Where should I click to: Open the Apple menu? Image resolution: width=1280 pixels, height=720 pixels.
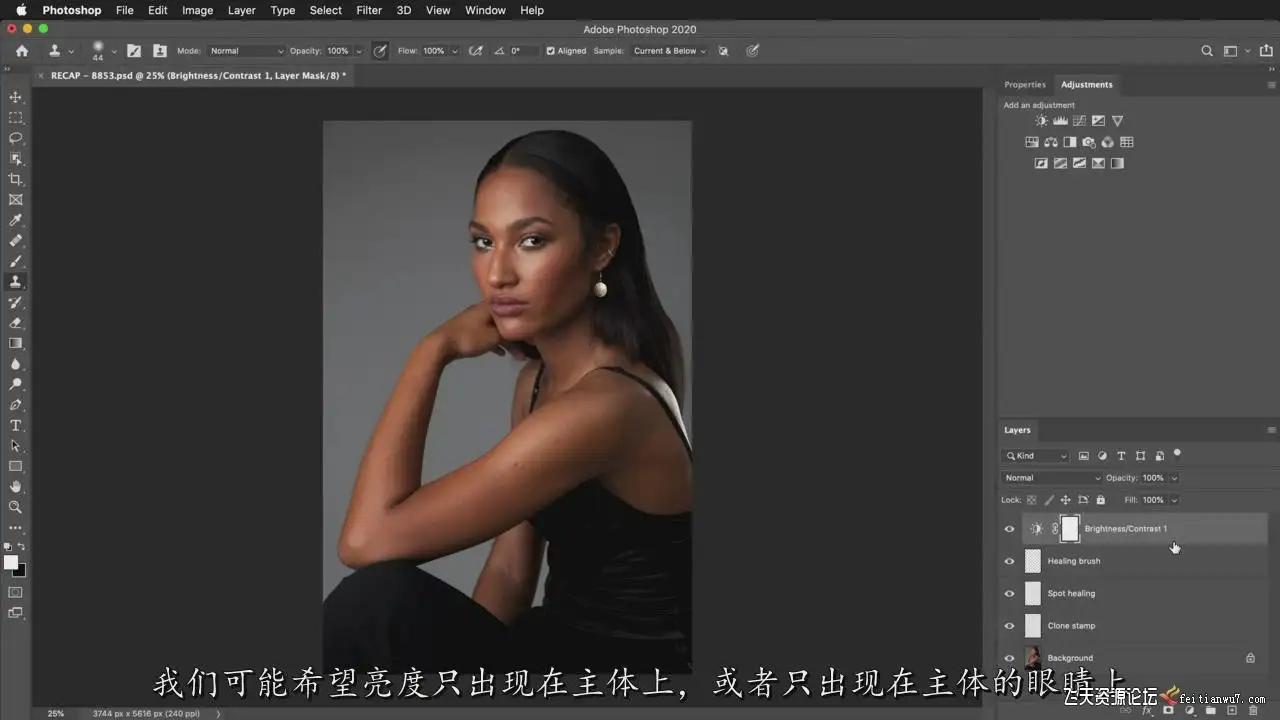19,10
